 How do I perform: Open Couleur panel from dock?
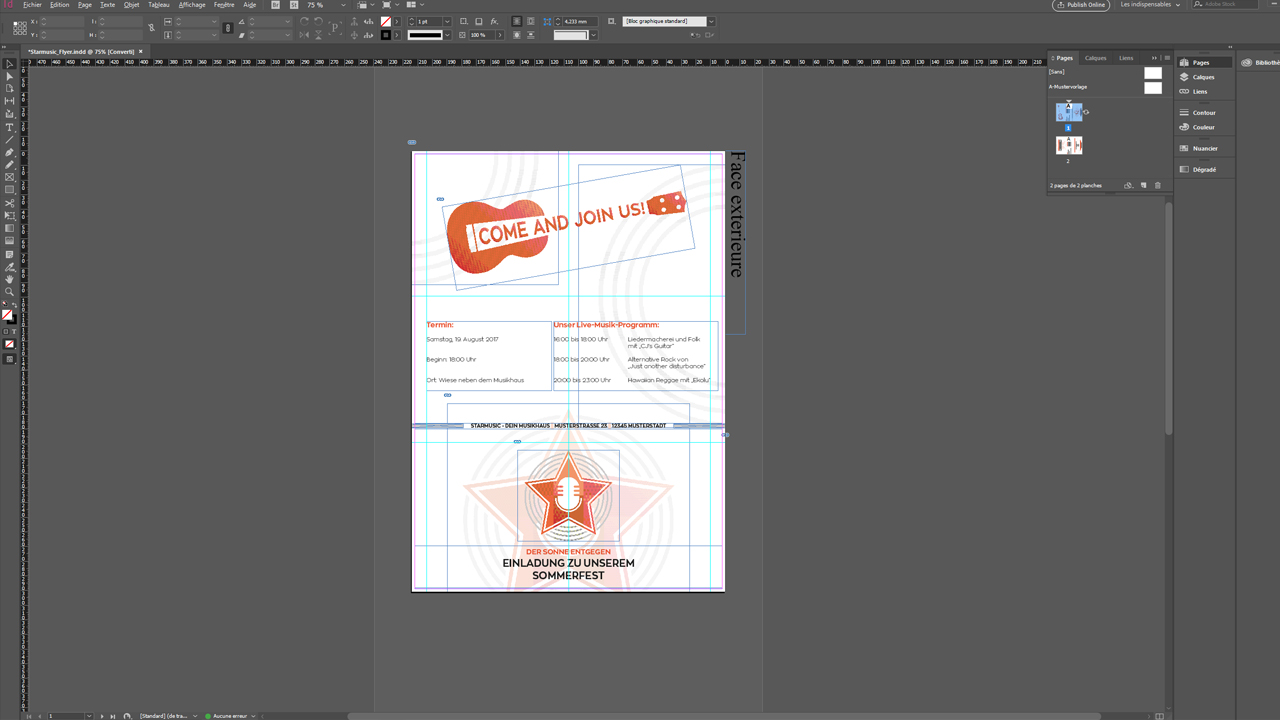(1203, 127)
